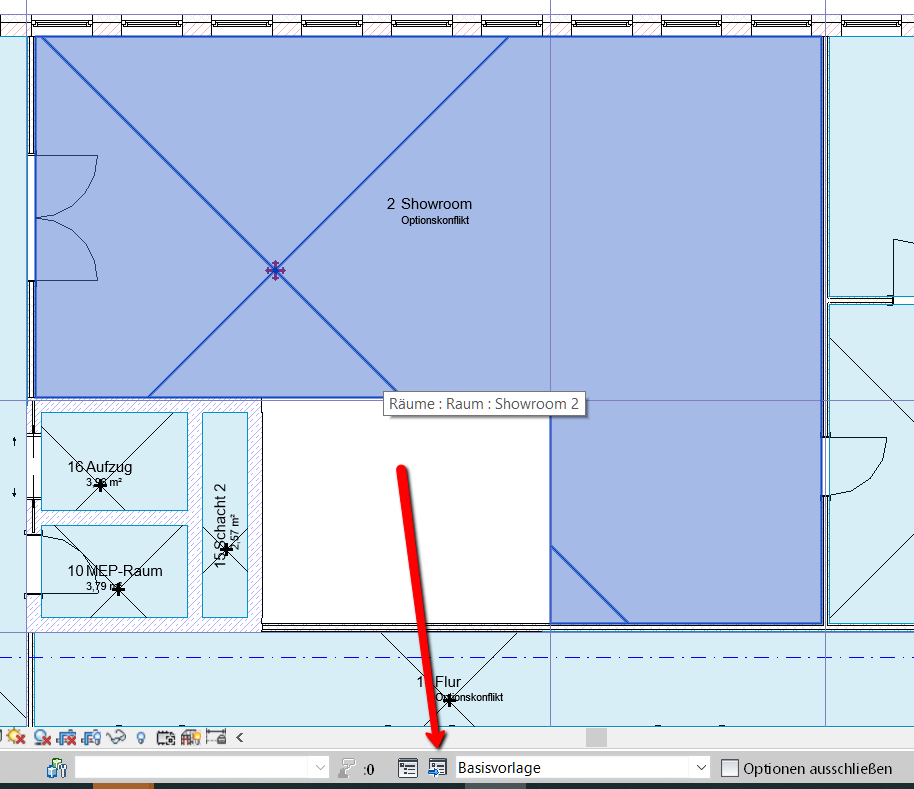Open the Basisvorlage design option dropdown

[699, 768]
